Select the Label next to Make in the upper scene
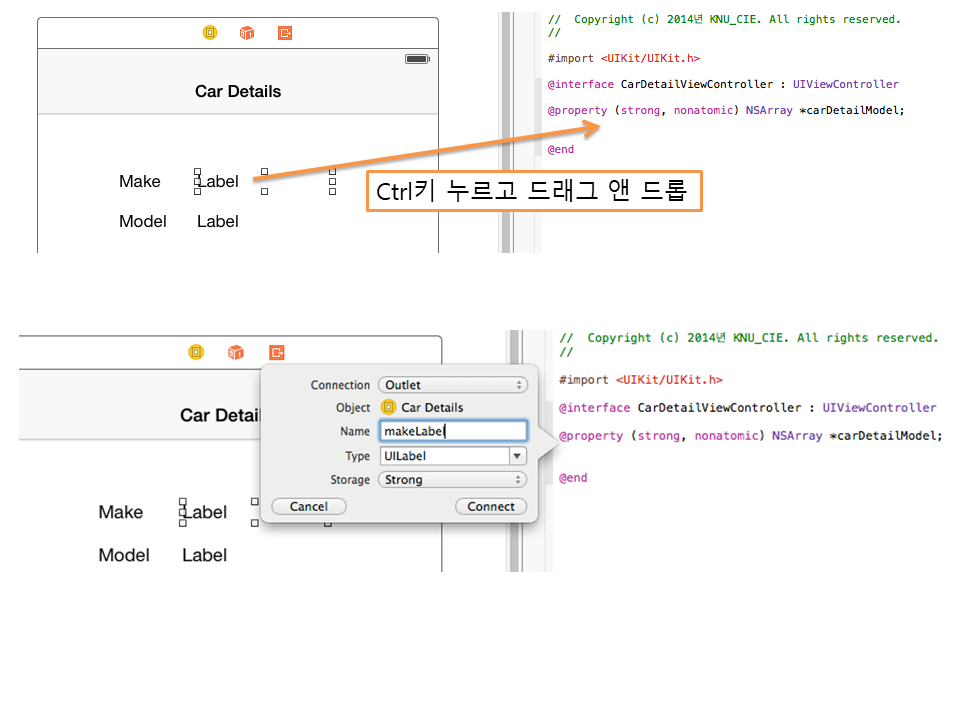The height and width of the screenshot is (720, 960). [x=218, y=181]
